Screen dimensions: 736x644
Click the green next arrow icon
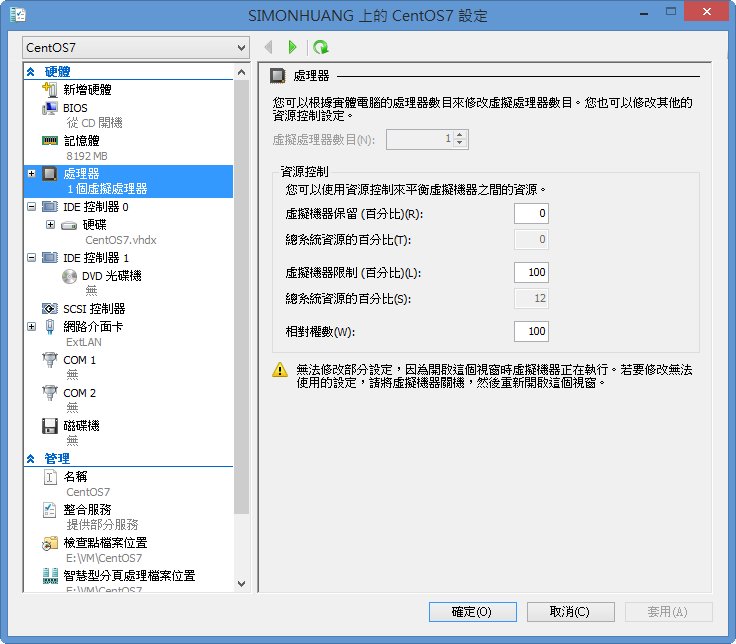click(x=292, y=47)
